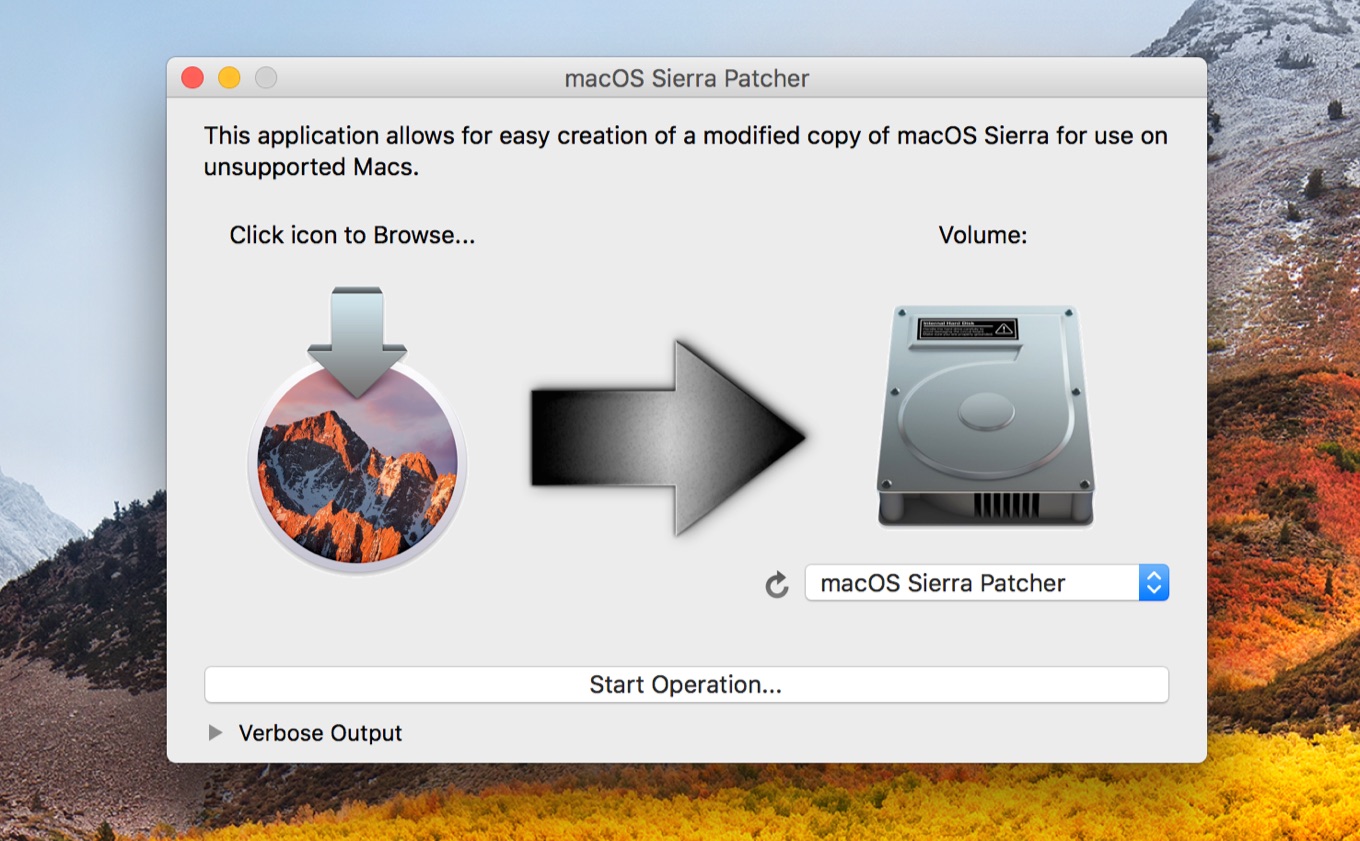Open the macOS Sierra Patcher volume dropdown
The width and height of the screenshot is (1360, 841).
971,583
